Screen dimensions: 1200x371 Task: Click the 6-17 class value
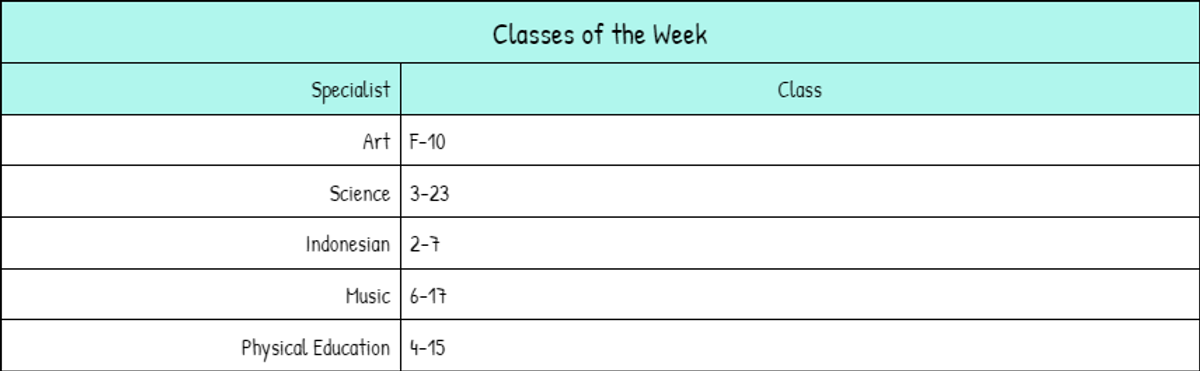427,297
